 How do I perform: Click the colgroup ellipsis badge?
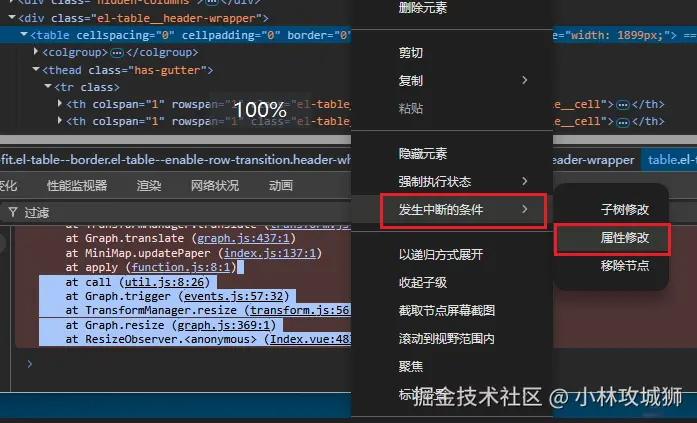click(117, 53)
